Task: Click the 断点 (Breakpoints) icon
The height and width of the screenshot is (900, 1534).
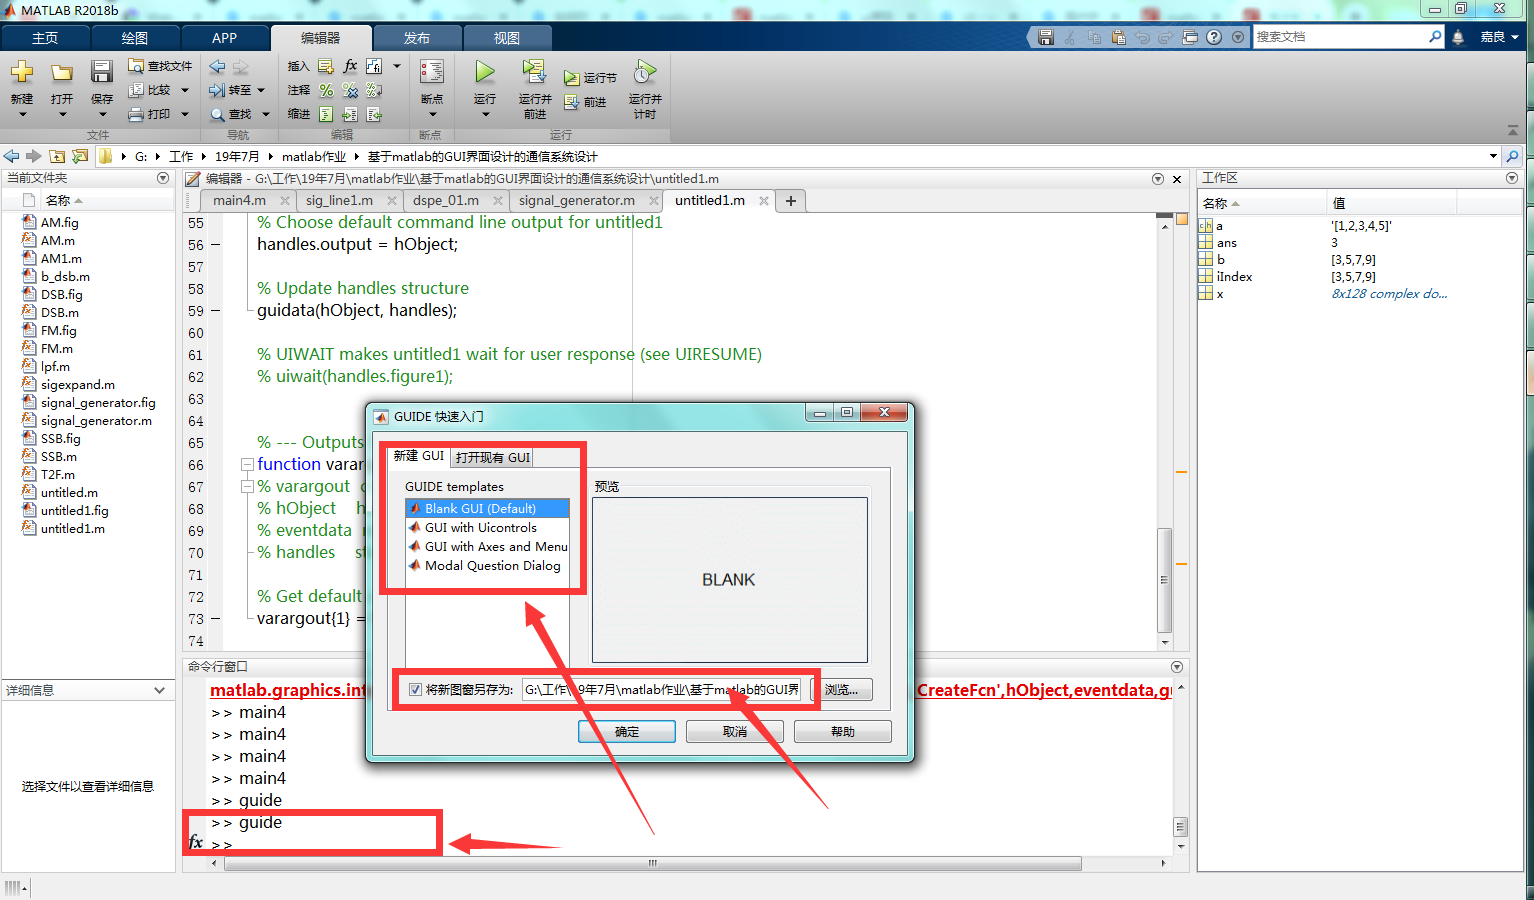Action: pyautogui.click(x=432, y=72)
